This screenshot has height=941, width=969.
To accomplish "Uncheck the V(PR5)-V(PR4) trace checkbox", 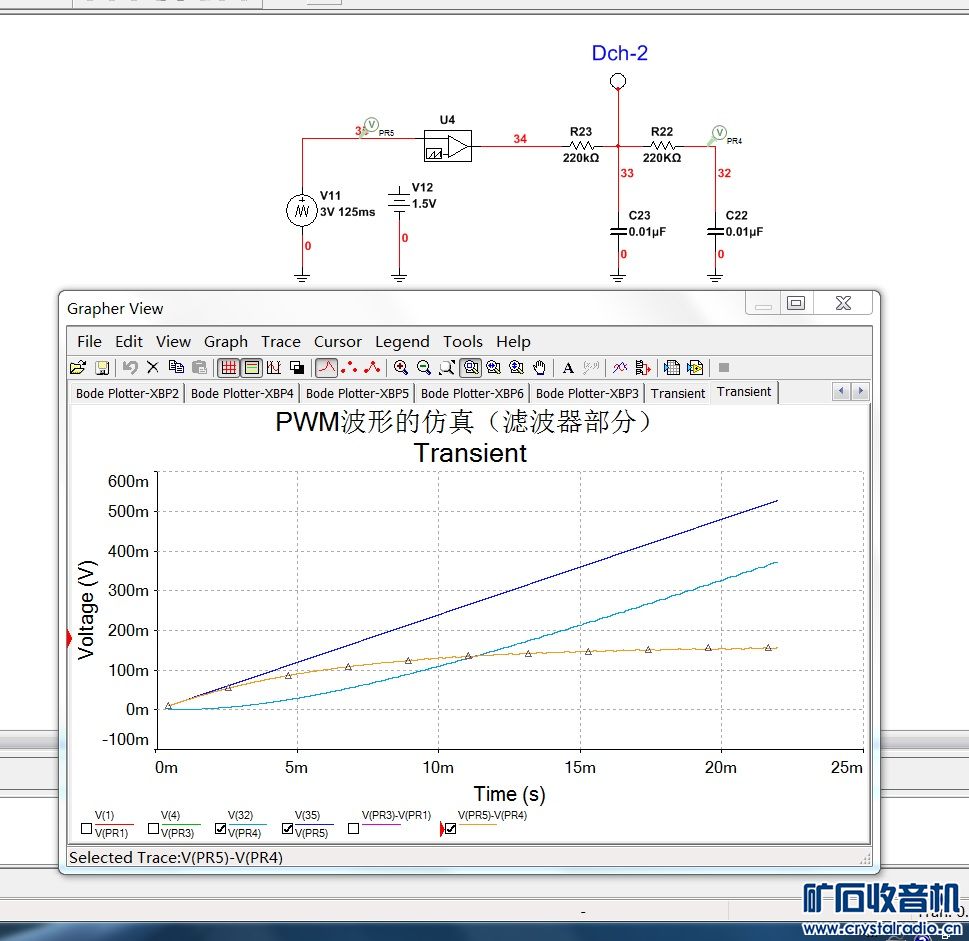I will pos(451,829).
